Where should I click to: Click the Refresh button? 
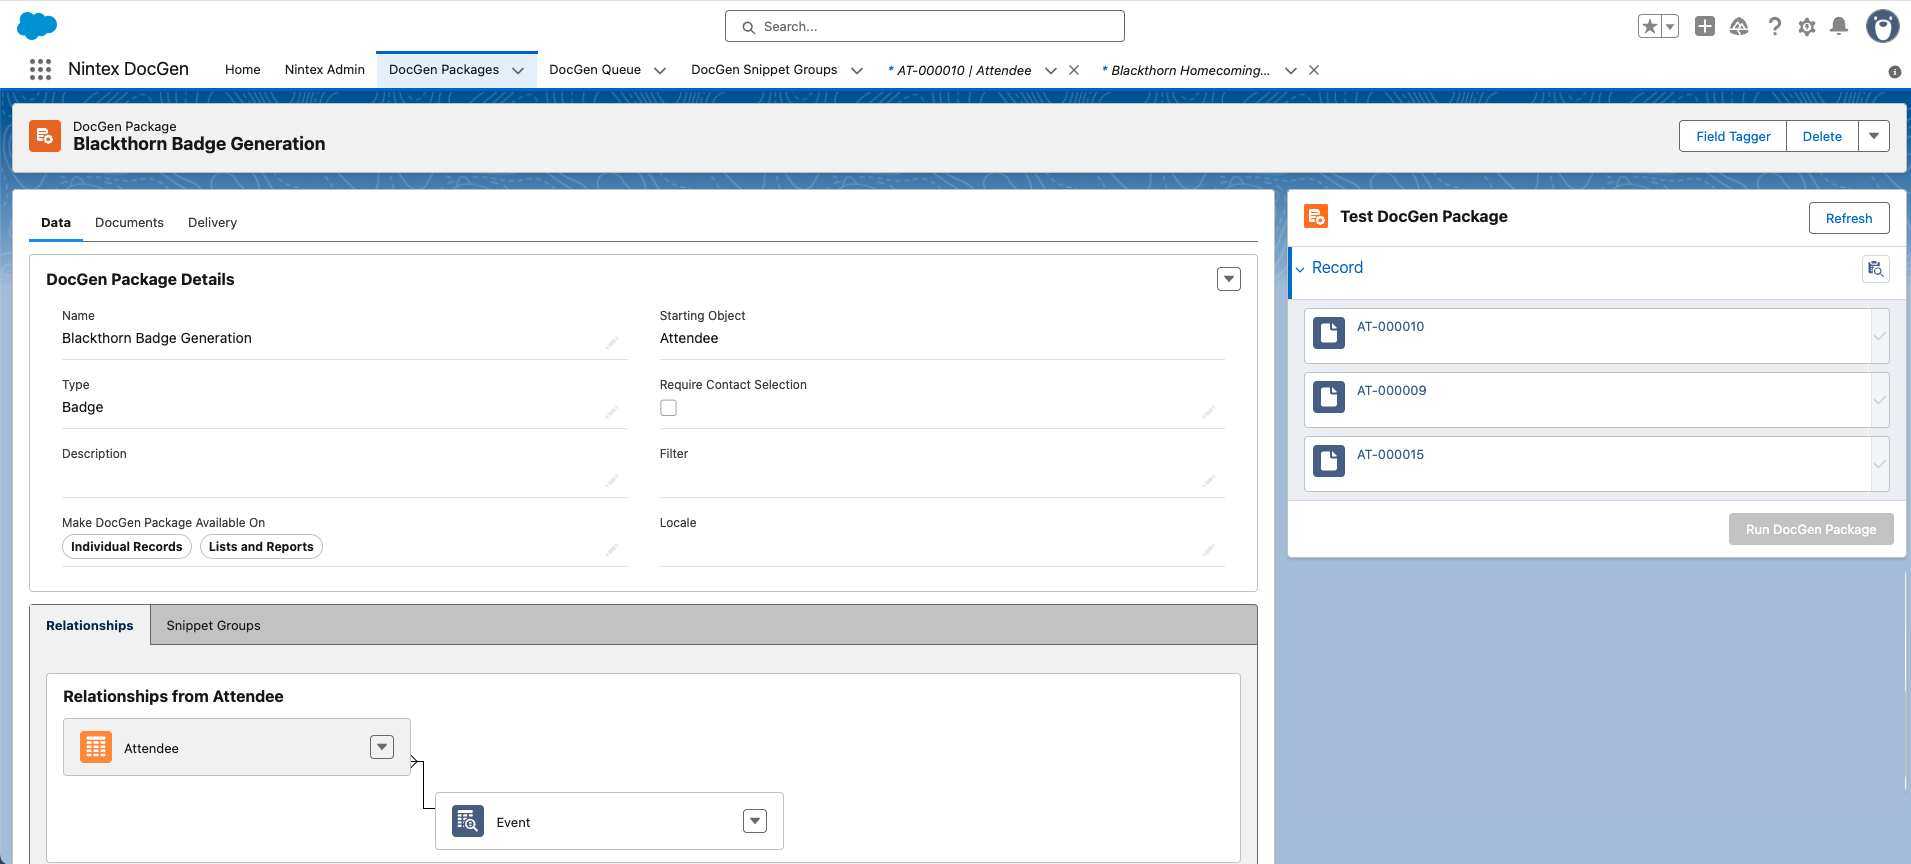tap(1849, 218)
